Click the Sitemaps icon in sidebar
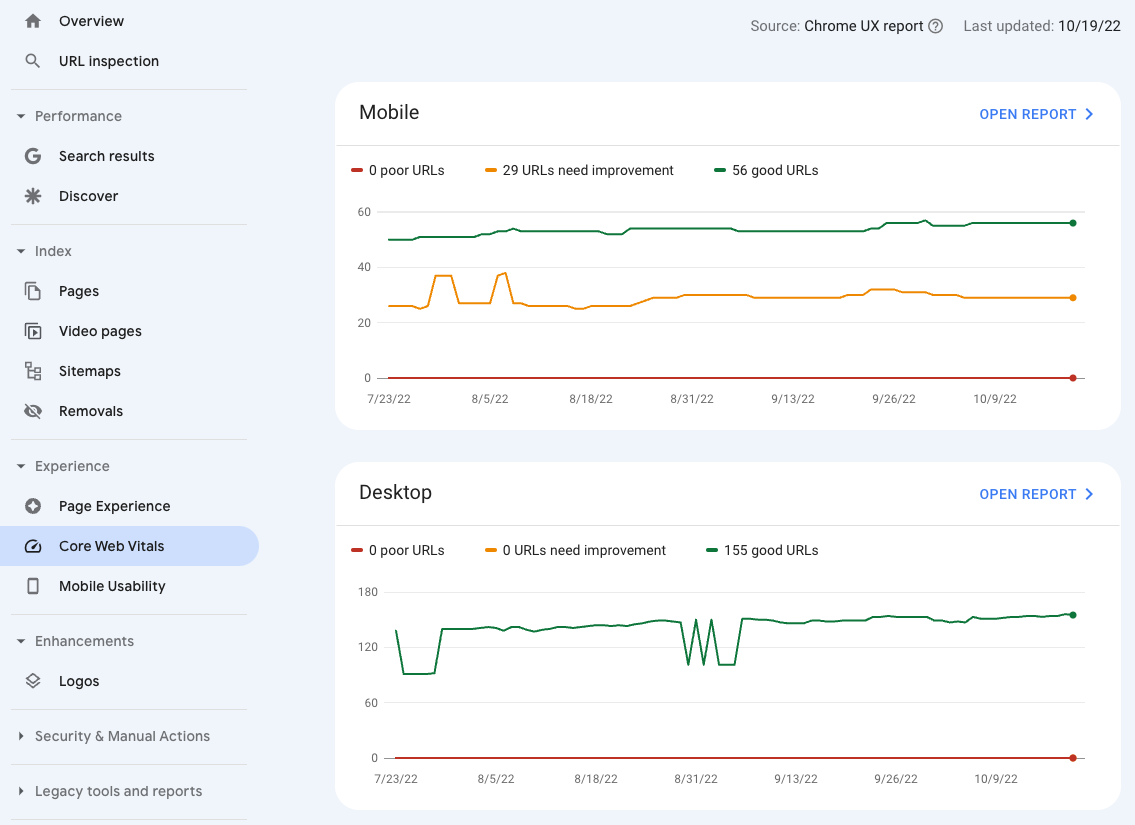Screen dimensions: 1135x825 (33, 371)
